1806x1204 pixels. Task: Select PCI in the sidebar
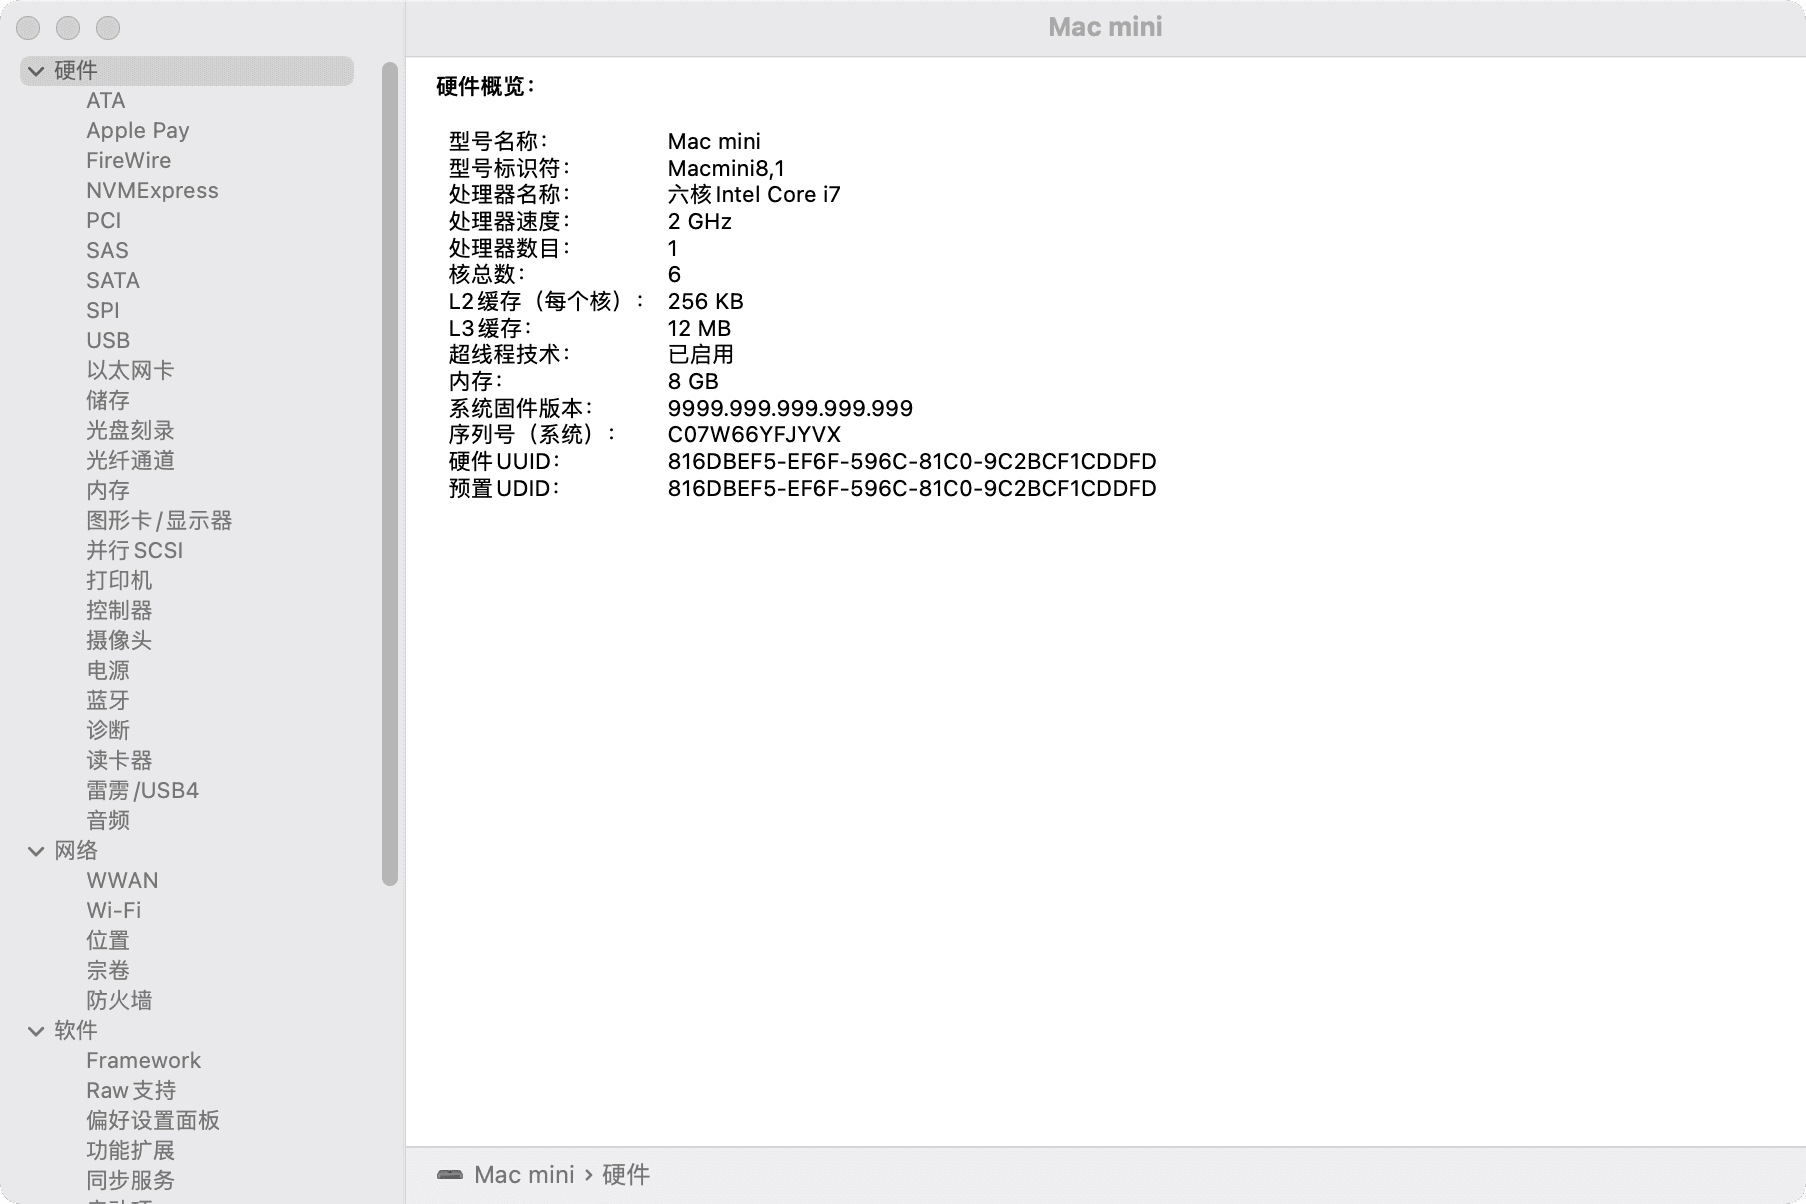[103, 221]
